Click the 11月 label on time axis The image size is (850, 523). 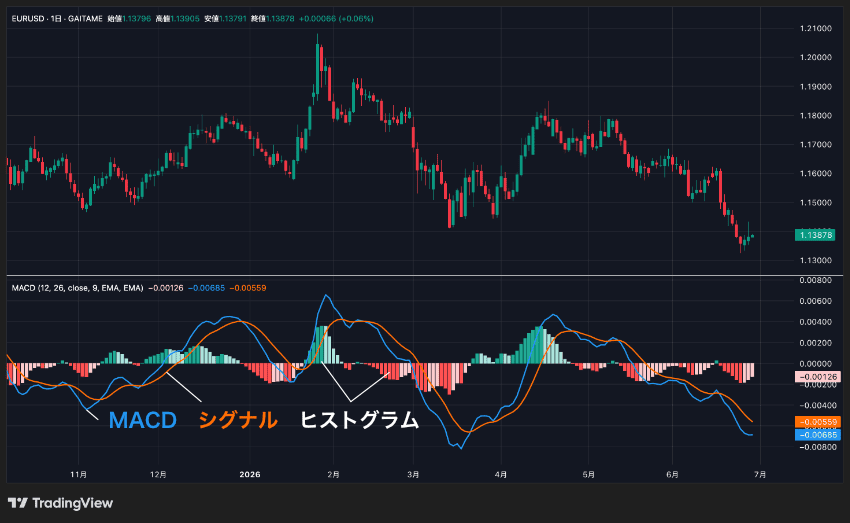79,474
